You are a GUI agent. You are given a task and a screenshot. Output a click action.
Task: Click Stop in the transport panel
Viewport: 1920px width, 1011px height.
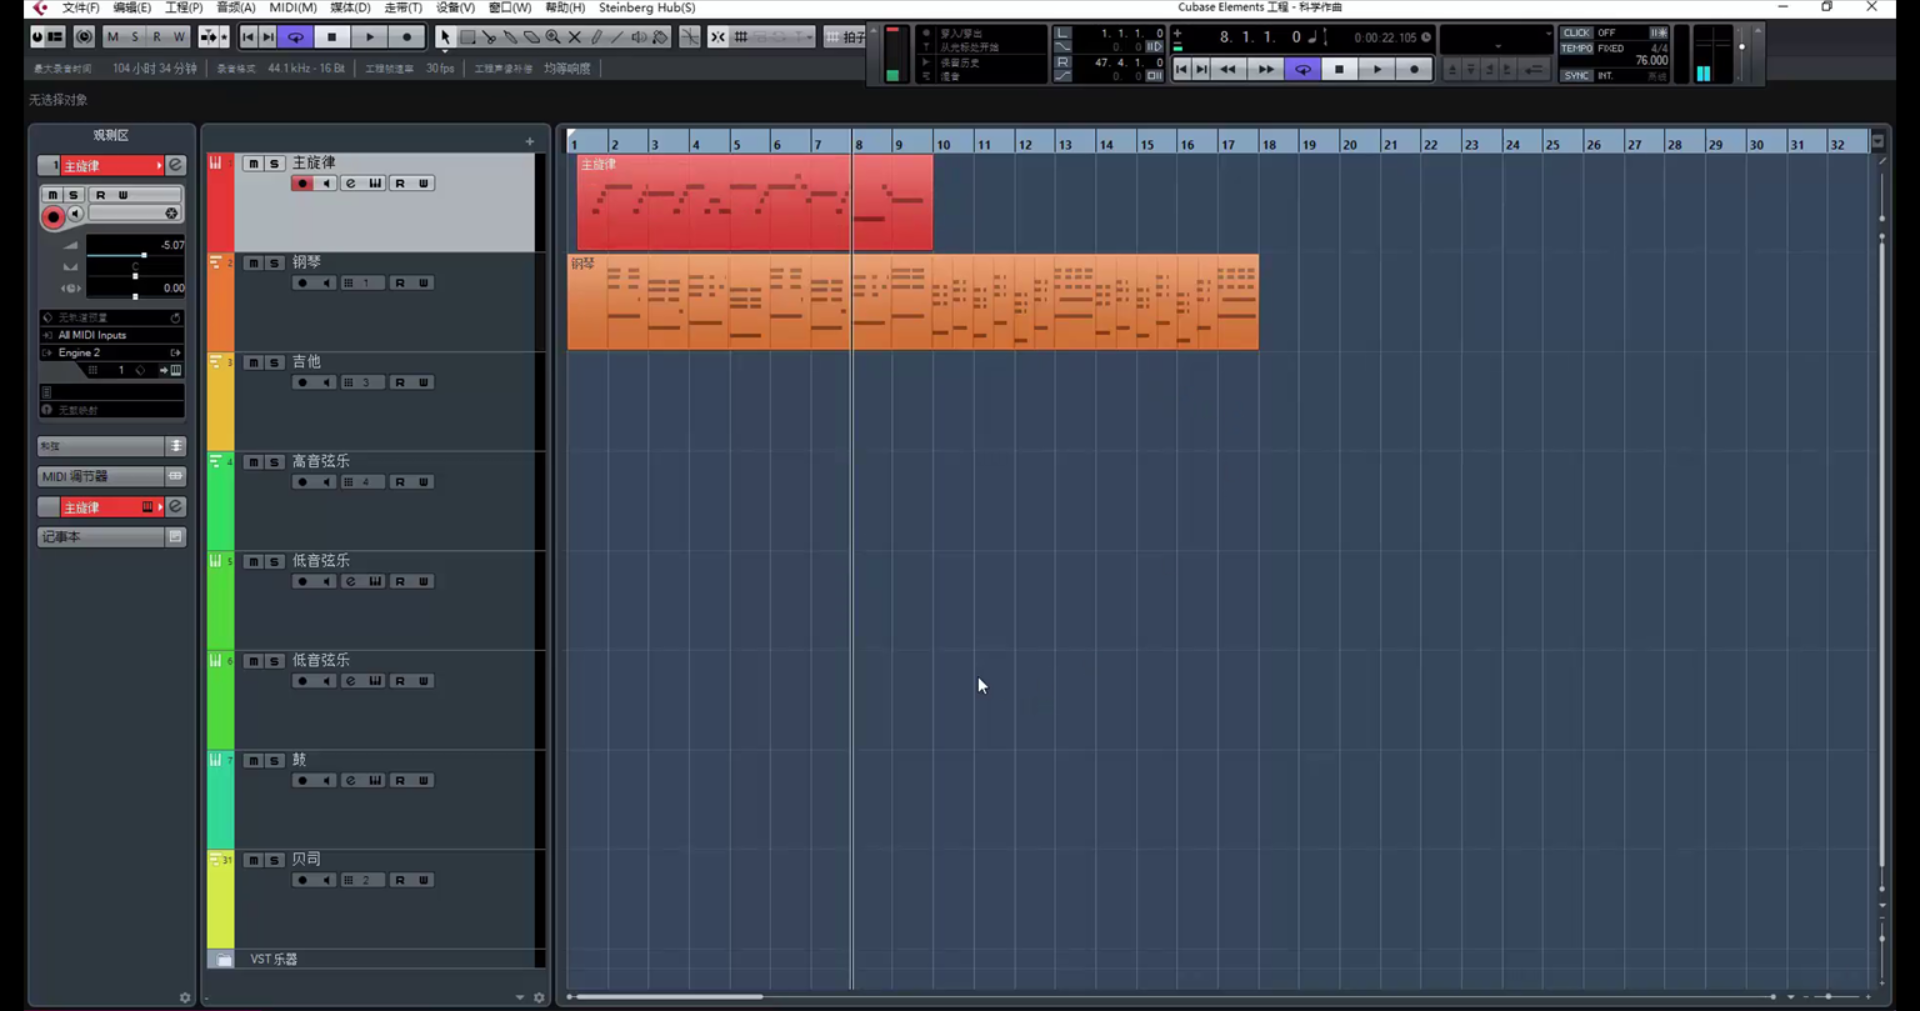[x=1340, y=69]
